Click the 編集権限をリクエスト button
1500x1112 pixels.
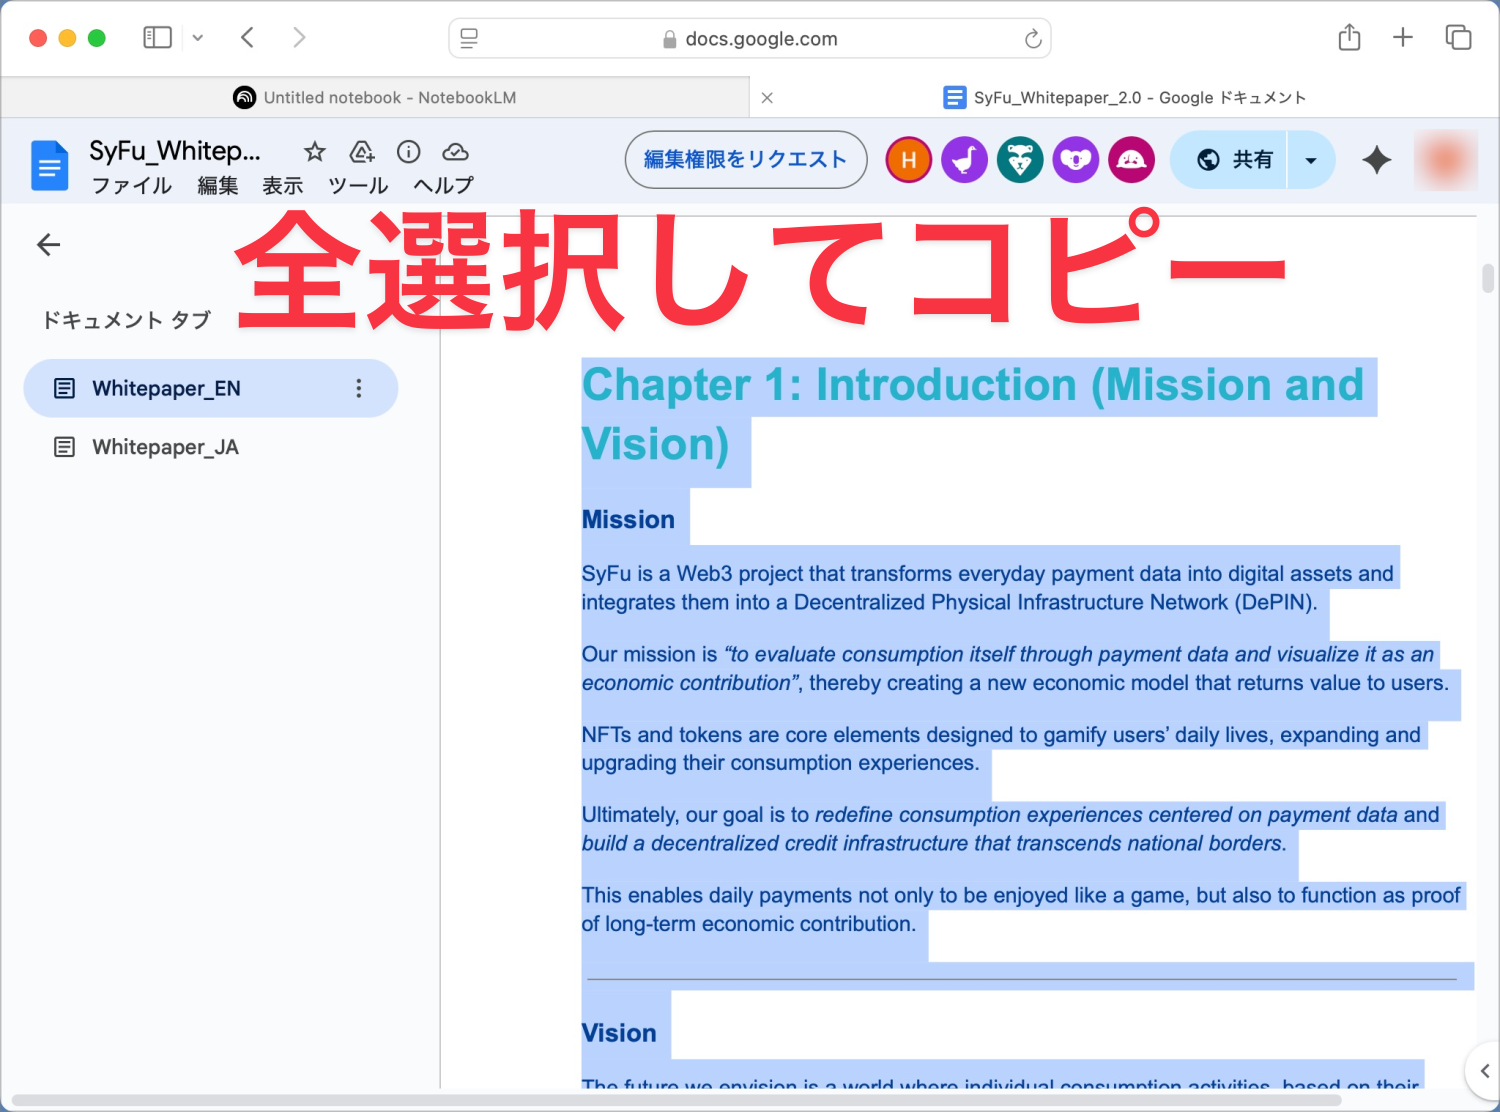click(745, 160)
